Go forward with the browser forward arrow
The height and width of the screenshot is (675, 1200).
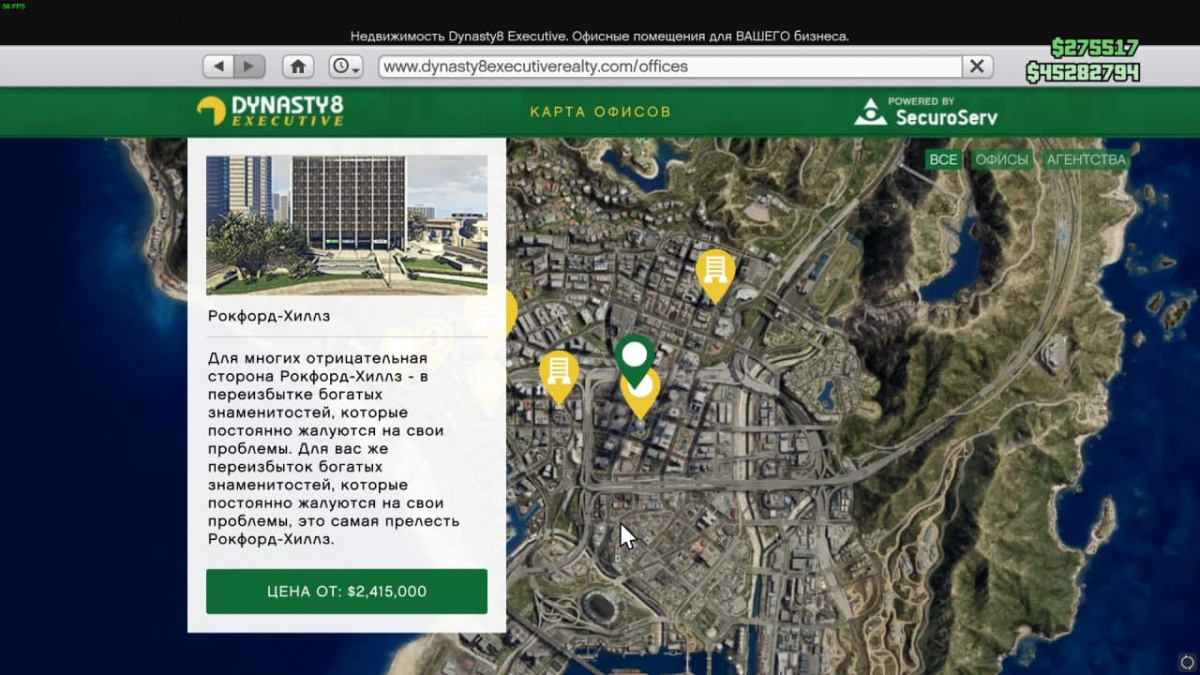point(249,66)
